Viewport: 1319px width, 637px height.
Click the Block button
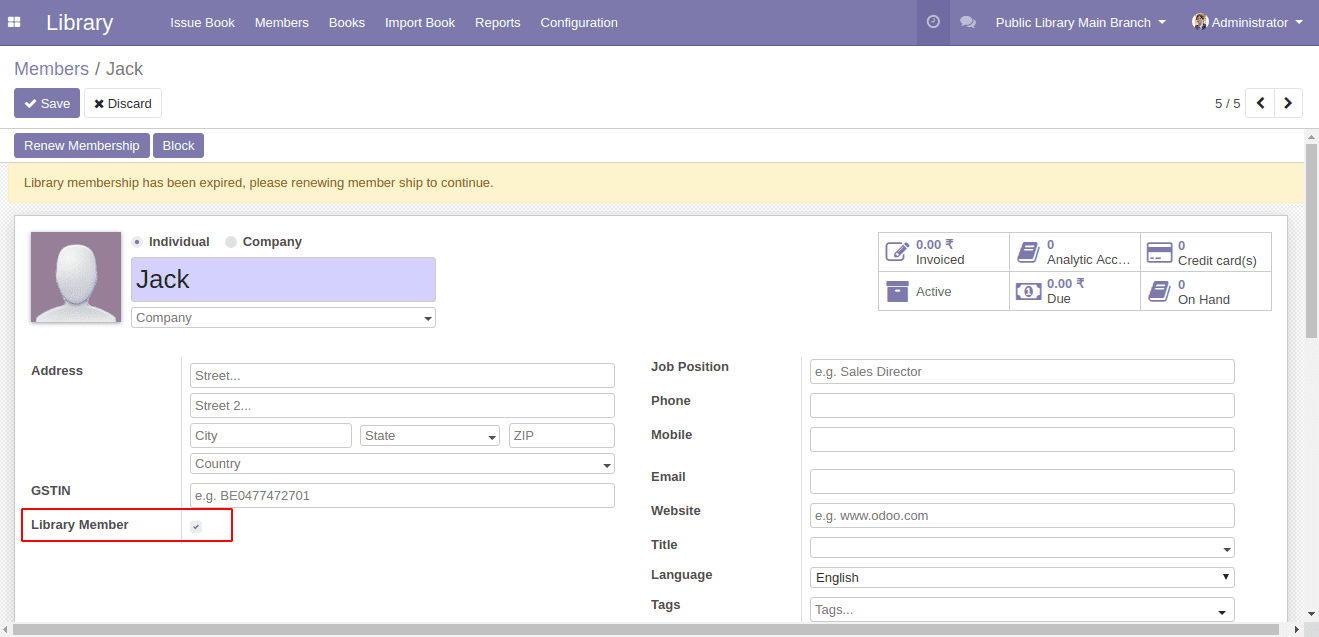click(x=178, y=146)
